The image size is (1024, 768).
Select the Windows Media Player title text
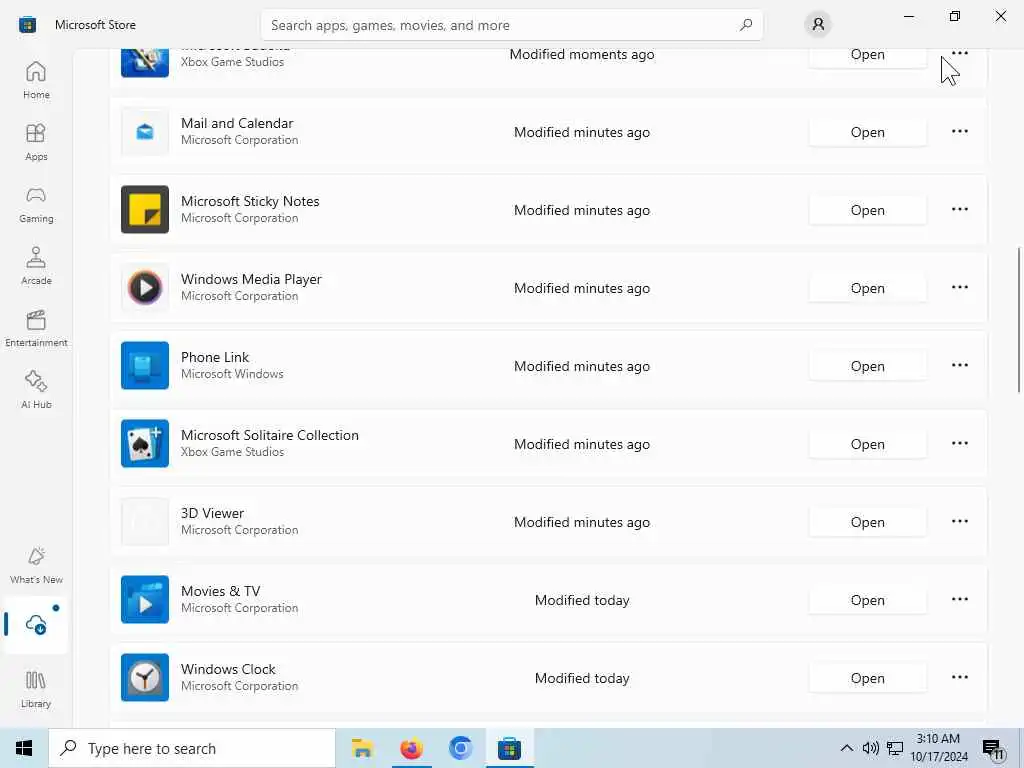[x=251, y=279]
